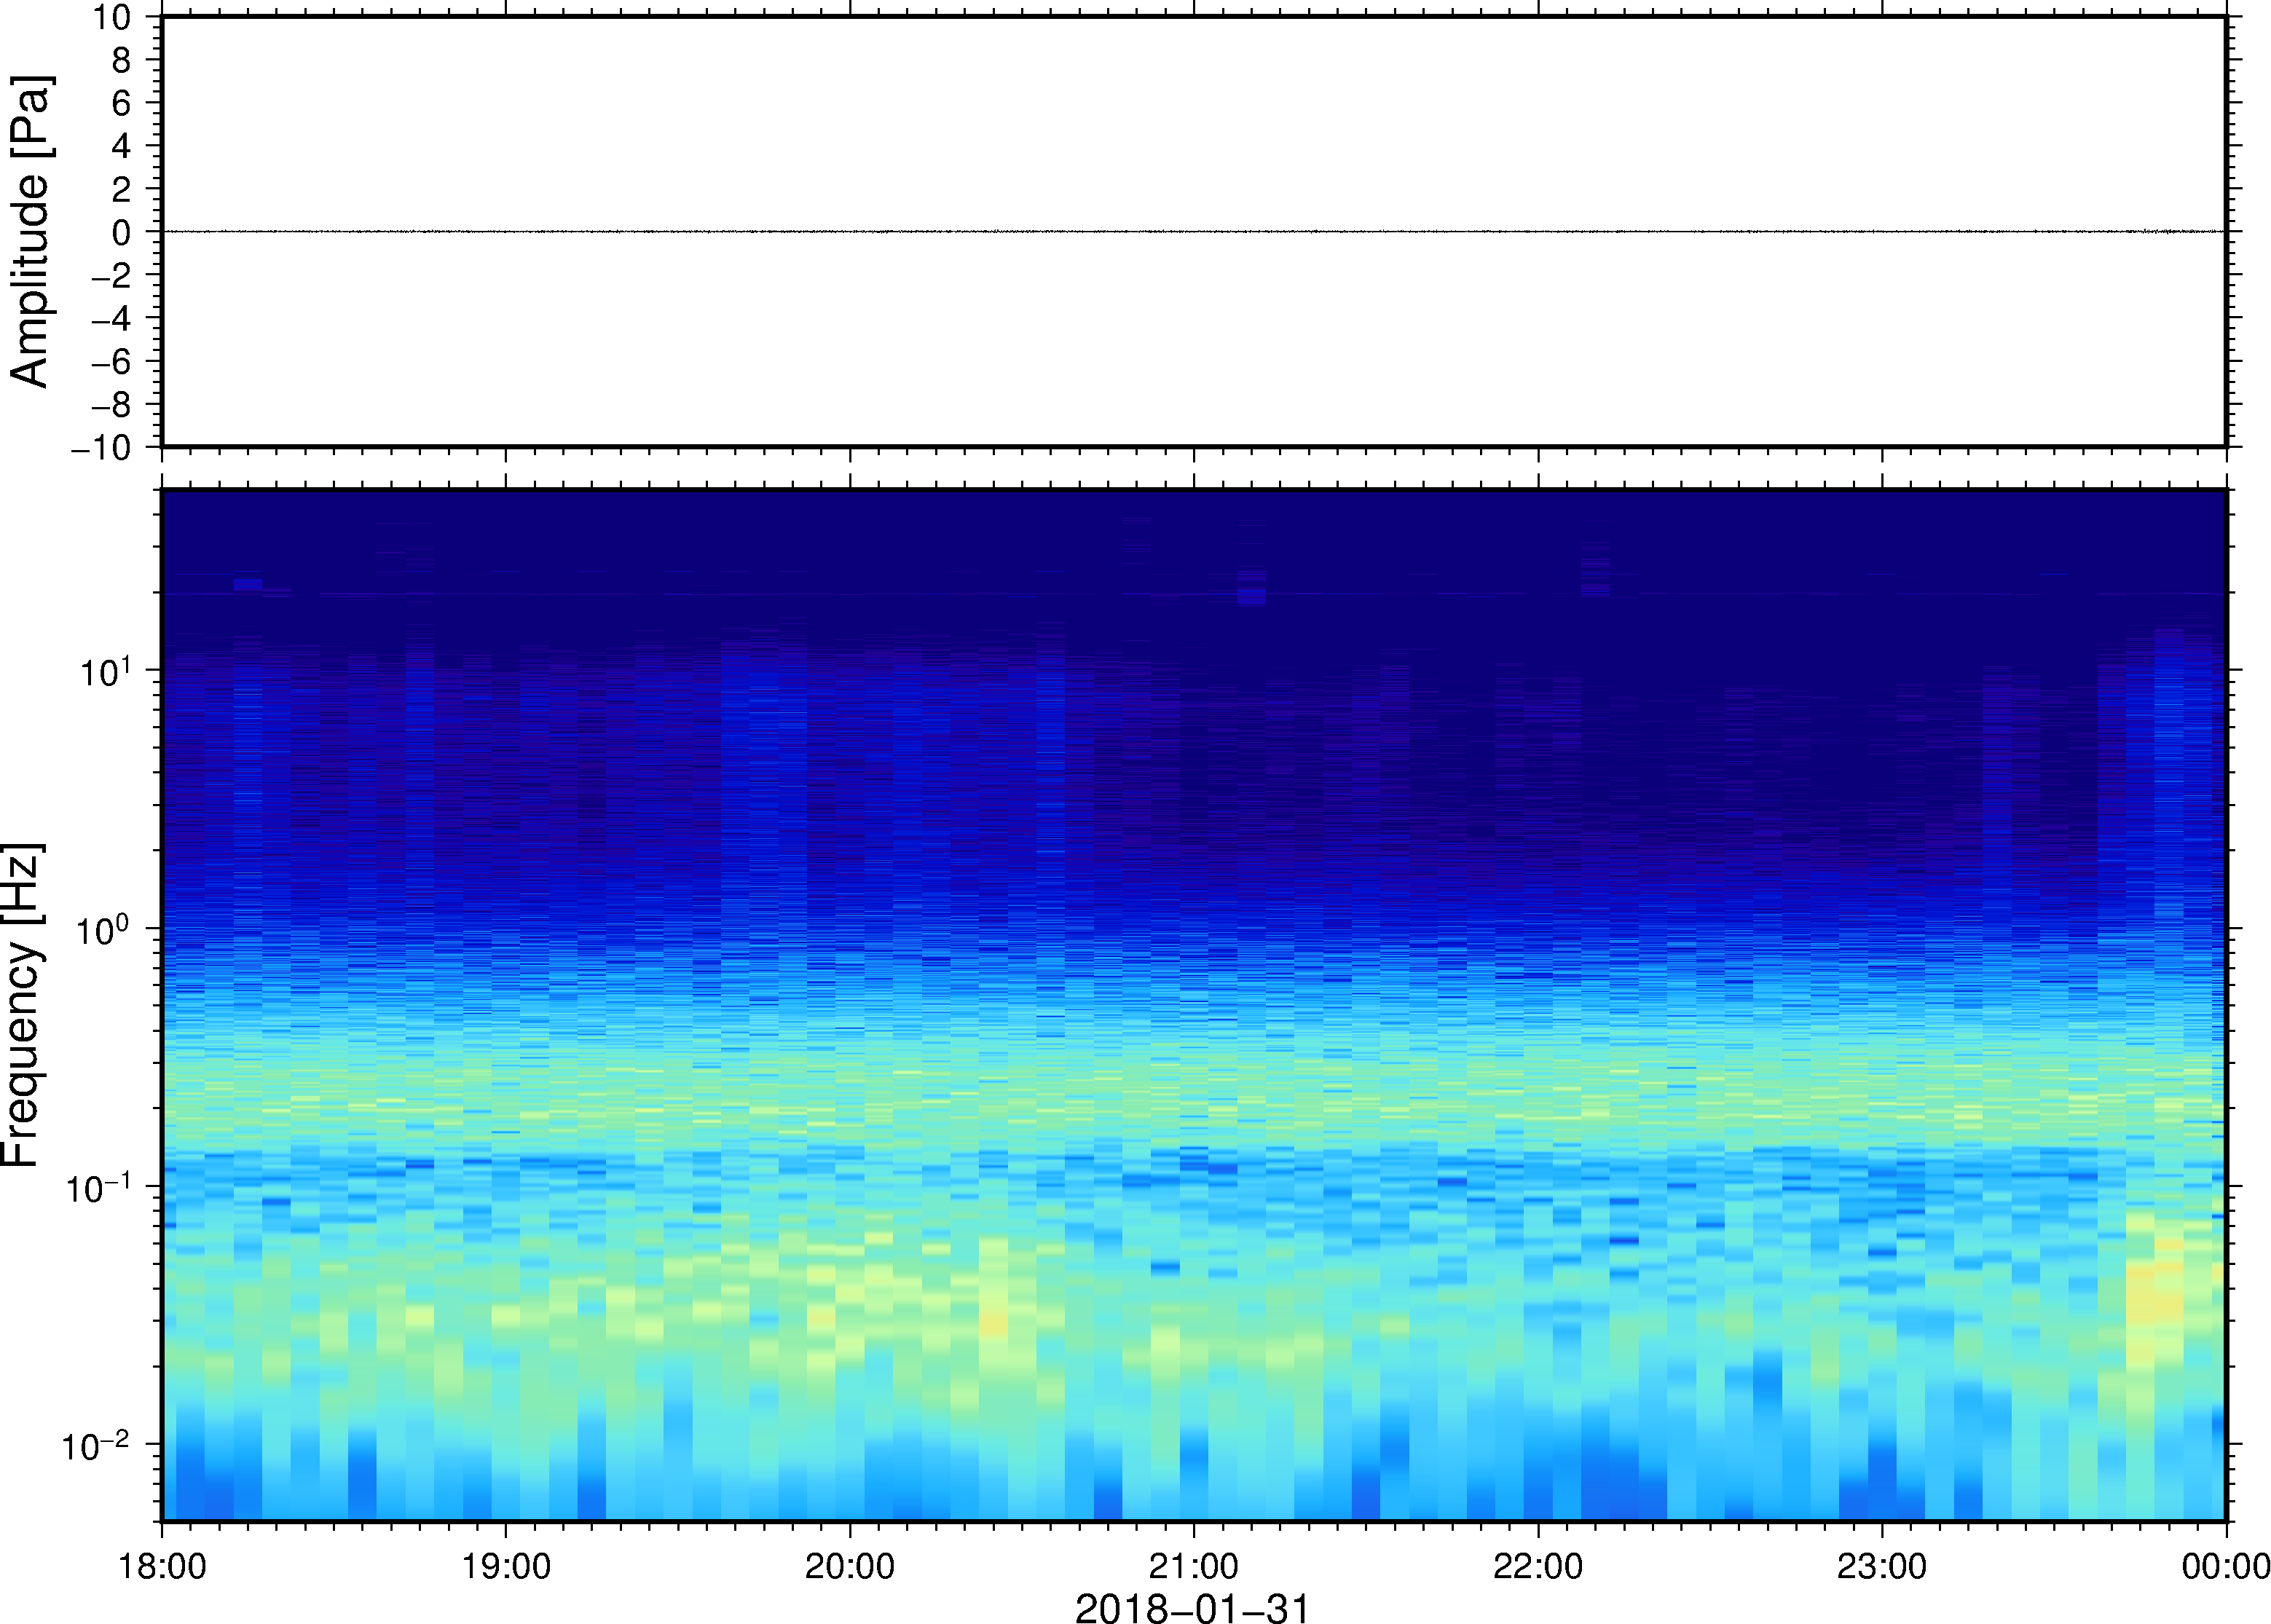2271x1624 pixels.
Task: Click the 21:00 time axis label
Action: pos(1194,1567)
